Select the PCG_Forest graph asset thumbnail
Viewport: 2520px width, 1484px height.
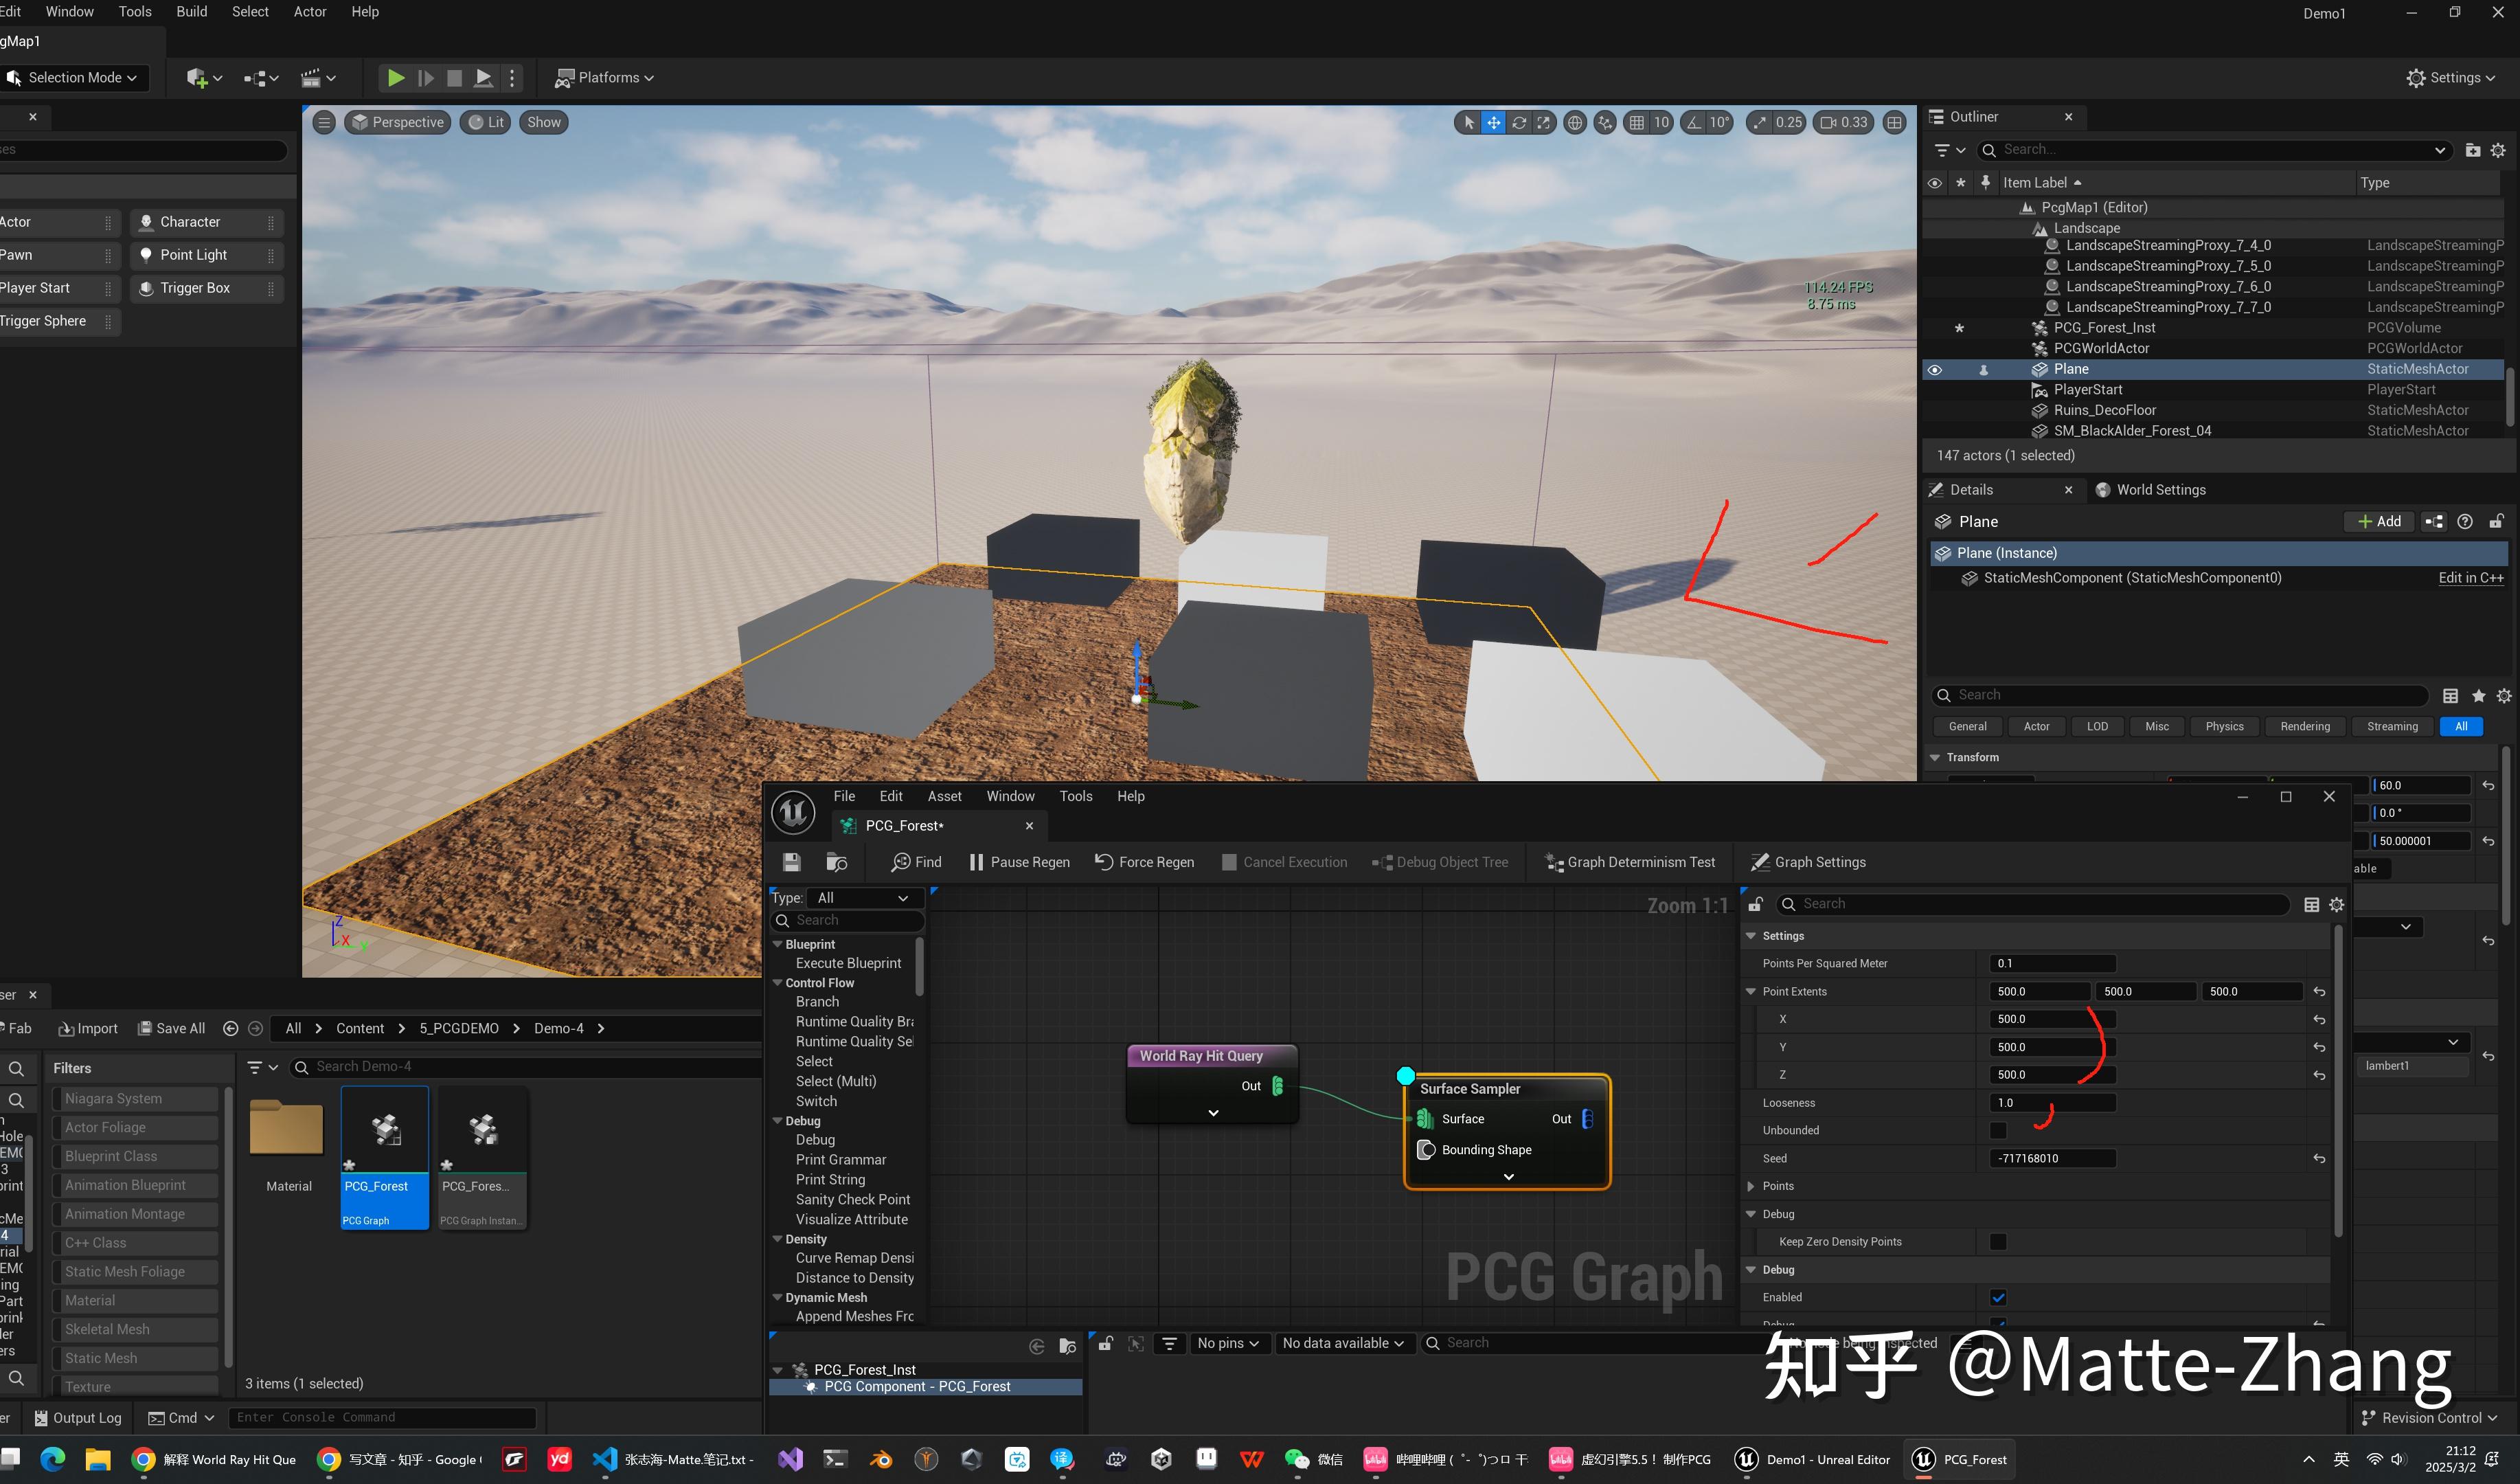point(385,1157)
